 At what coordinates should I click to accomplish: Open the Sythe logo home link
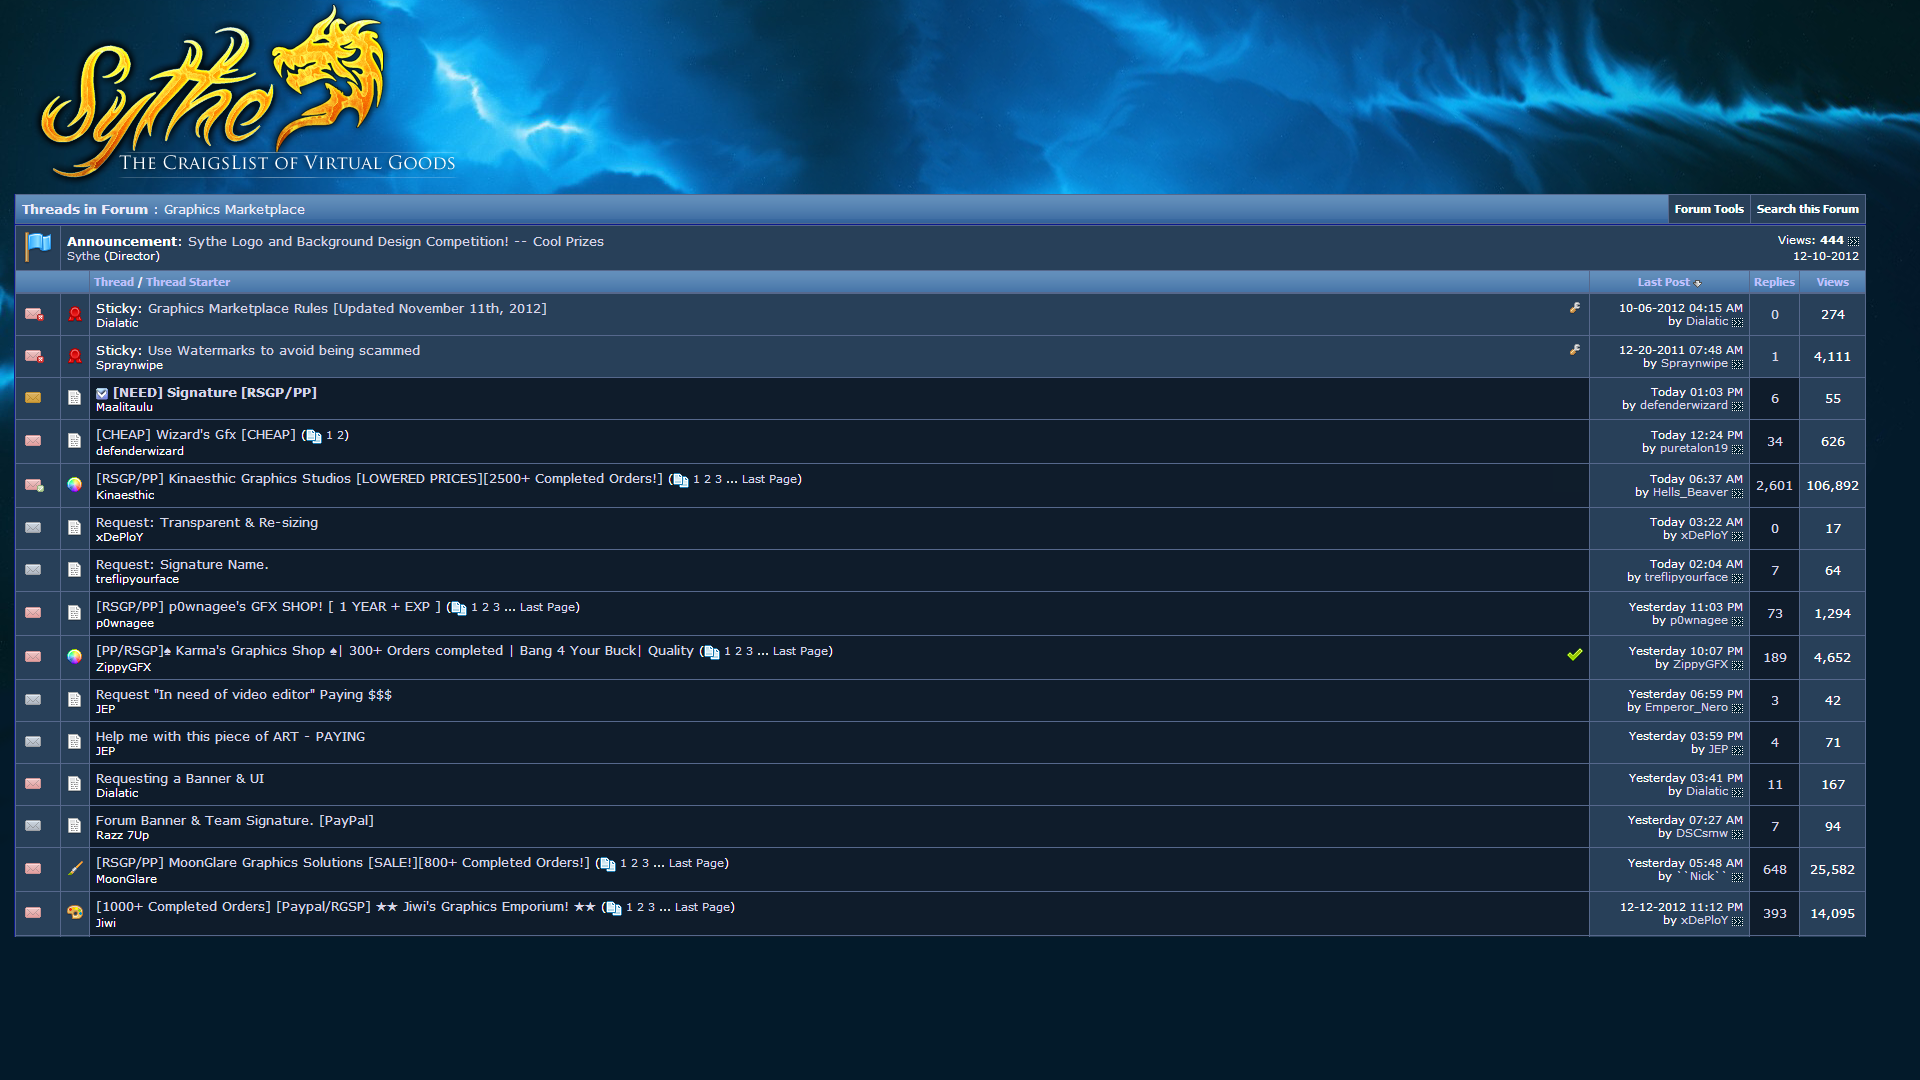pos(247,93)
